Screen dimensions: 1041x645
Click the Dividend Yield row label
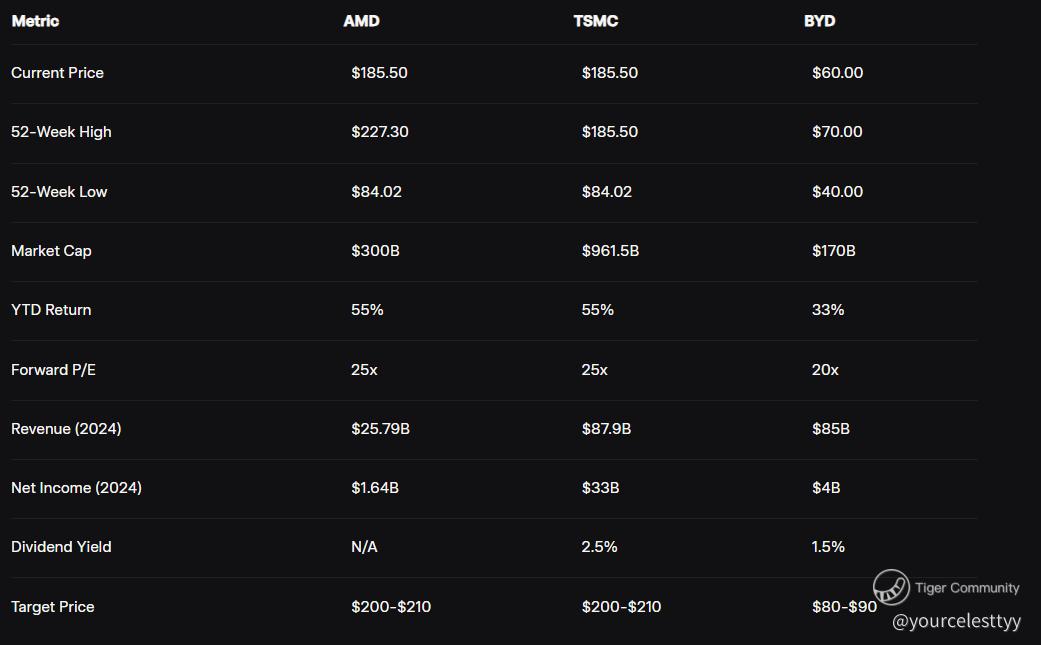click(61, 547)
